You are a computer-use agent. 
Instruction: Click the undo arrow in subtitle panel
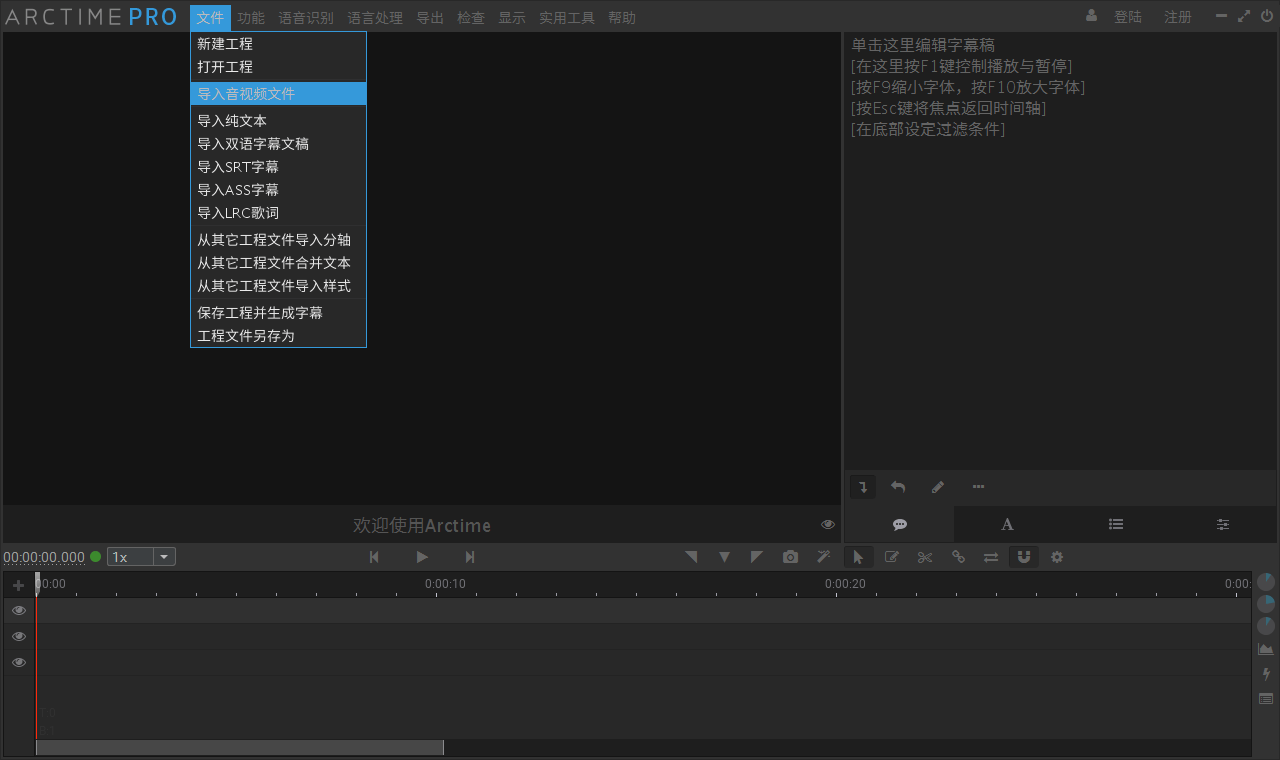898,487
